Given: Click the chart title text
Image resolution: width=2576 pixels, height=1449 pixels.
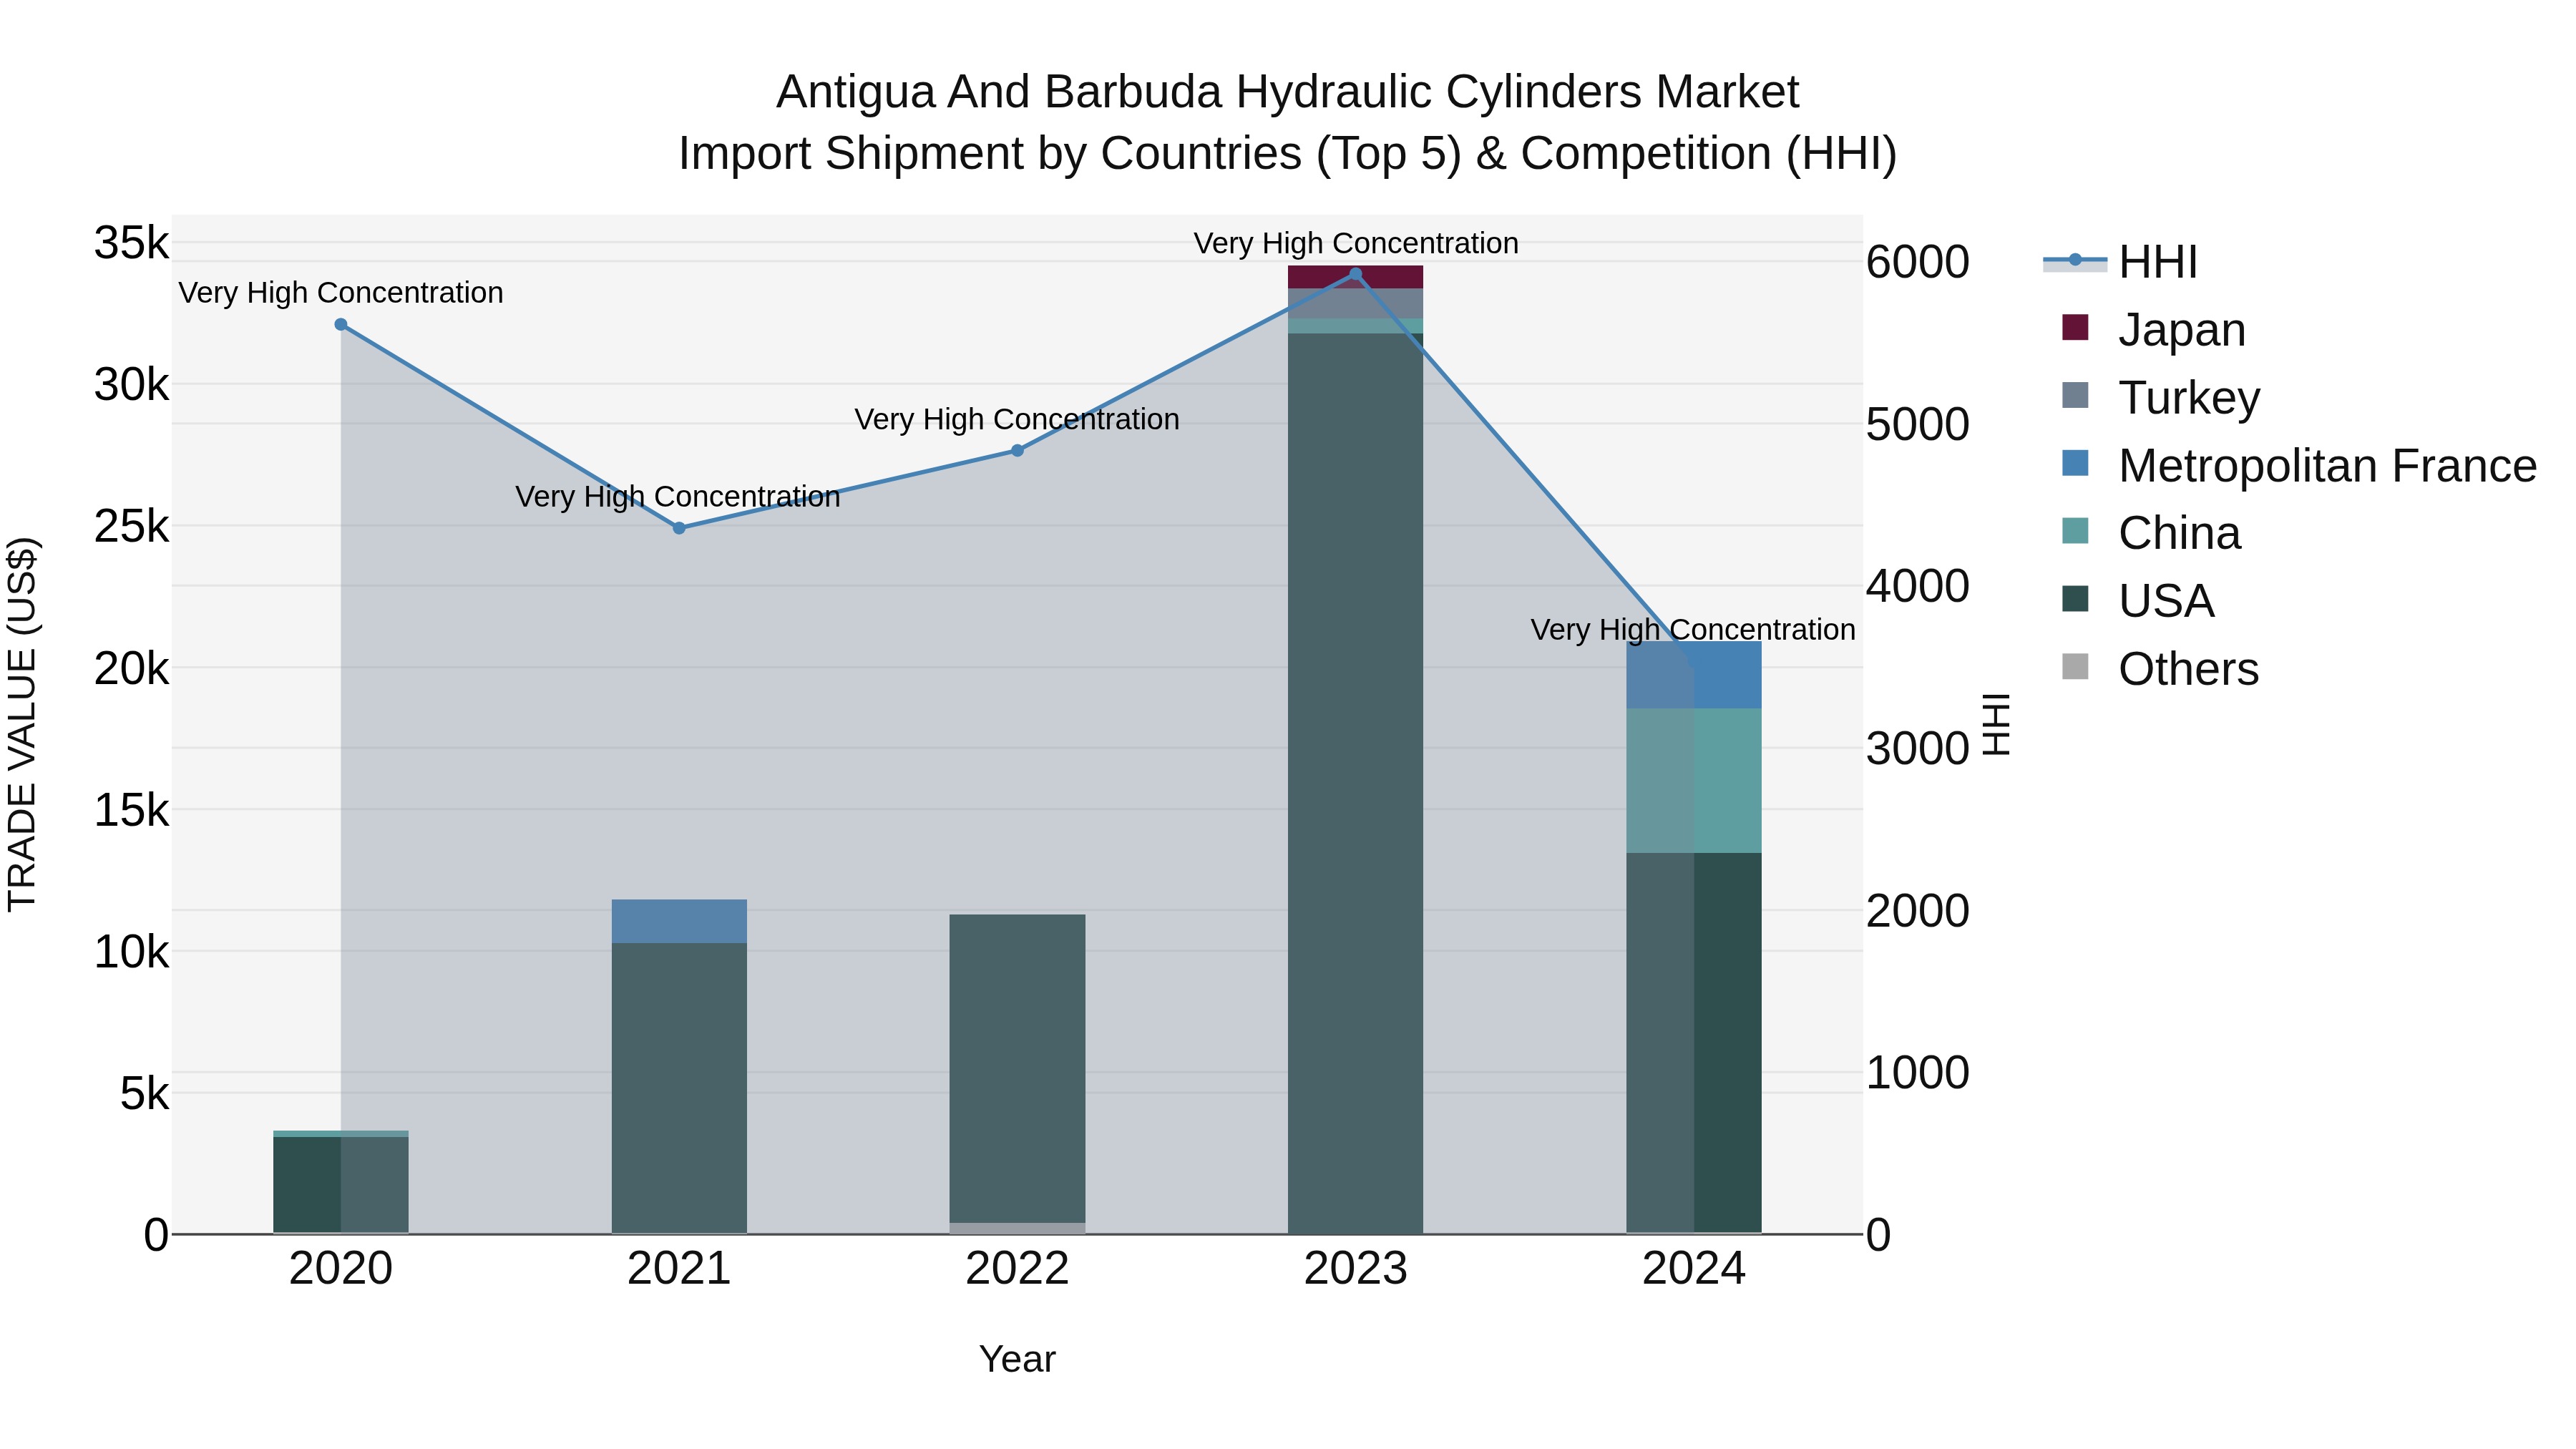Looking at the screenshot, I should [1288, 123].
